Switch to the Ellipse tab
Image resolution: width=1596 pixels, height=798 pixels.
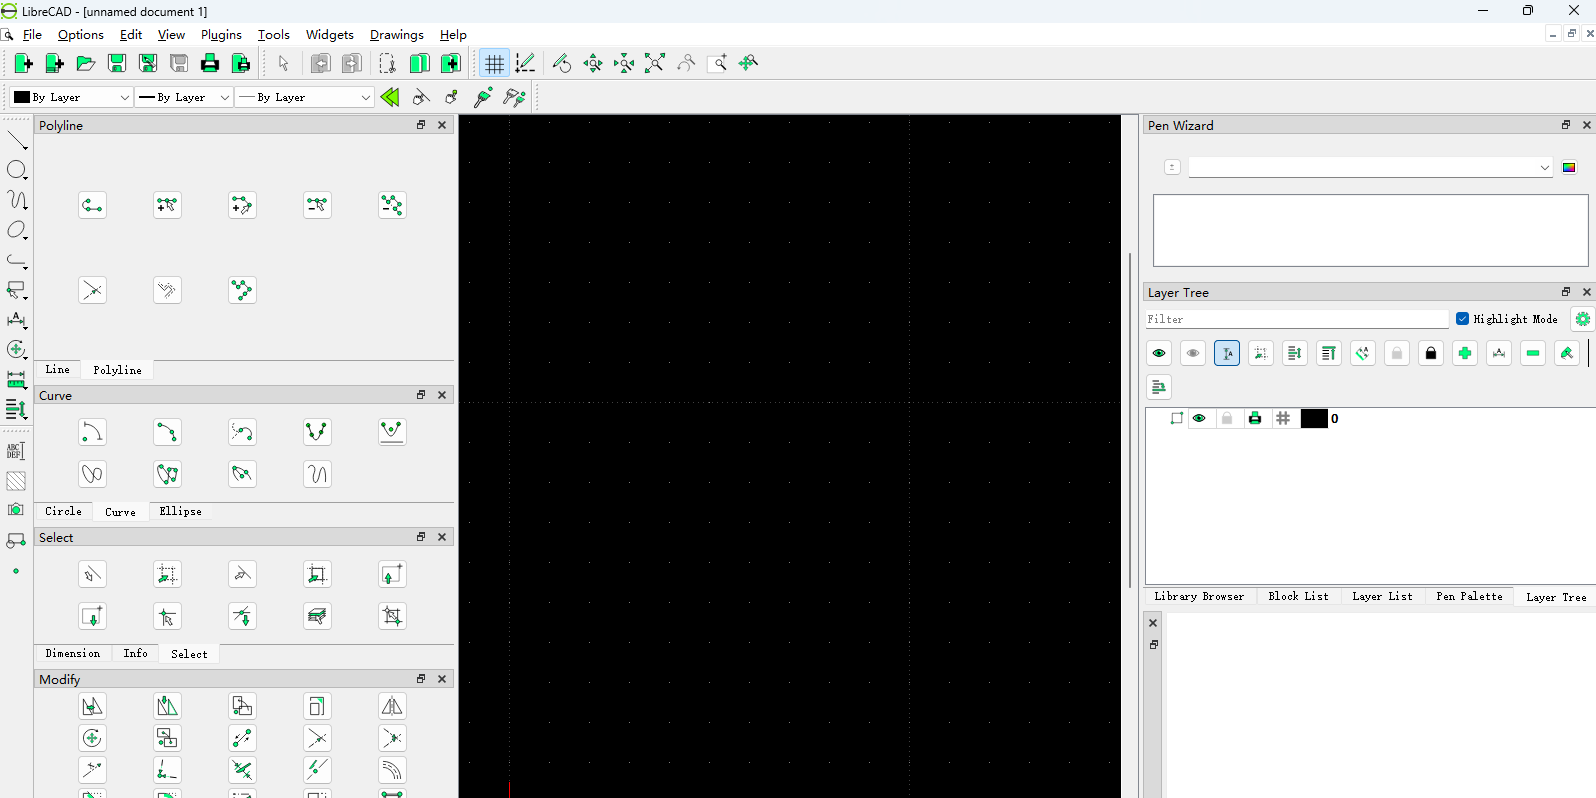pos(180,511)
